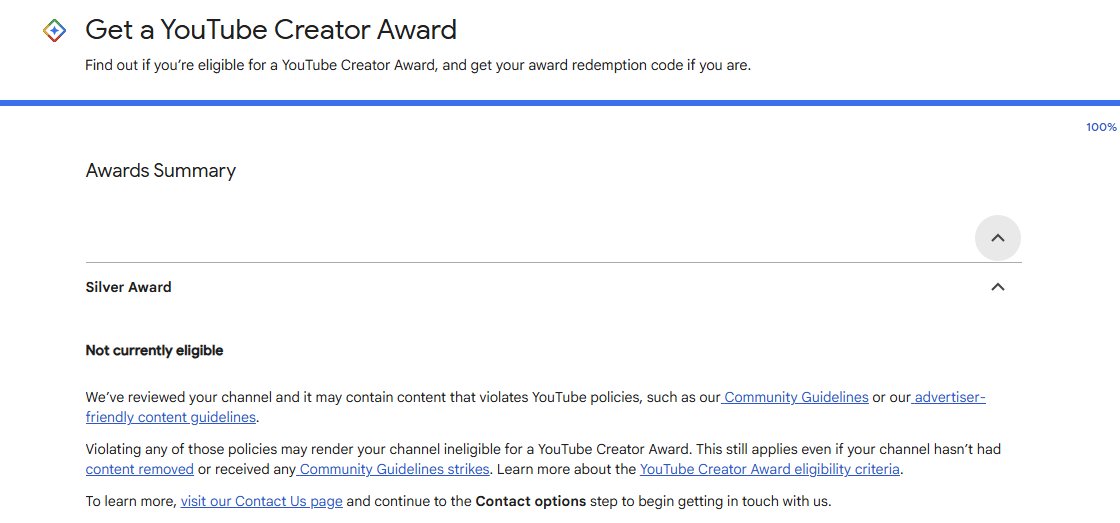Screen dimensions: 1120x523
Task: Click the Silver Award row label
Action: click(x=129, y=287)
